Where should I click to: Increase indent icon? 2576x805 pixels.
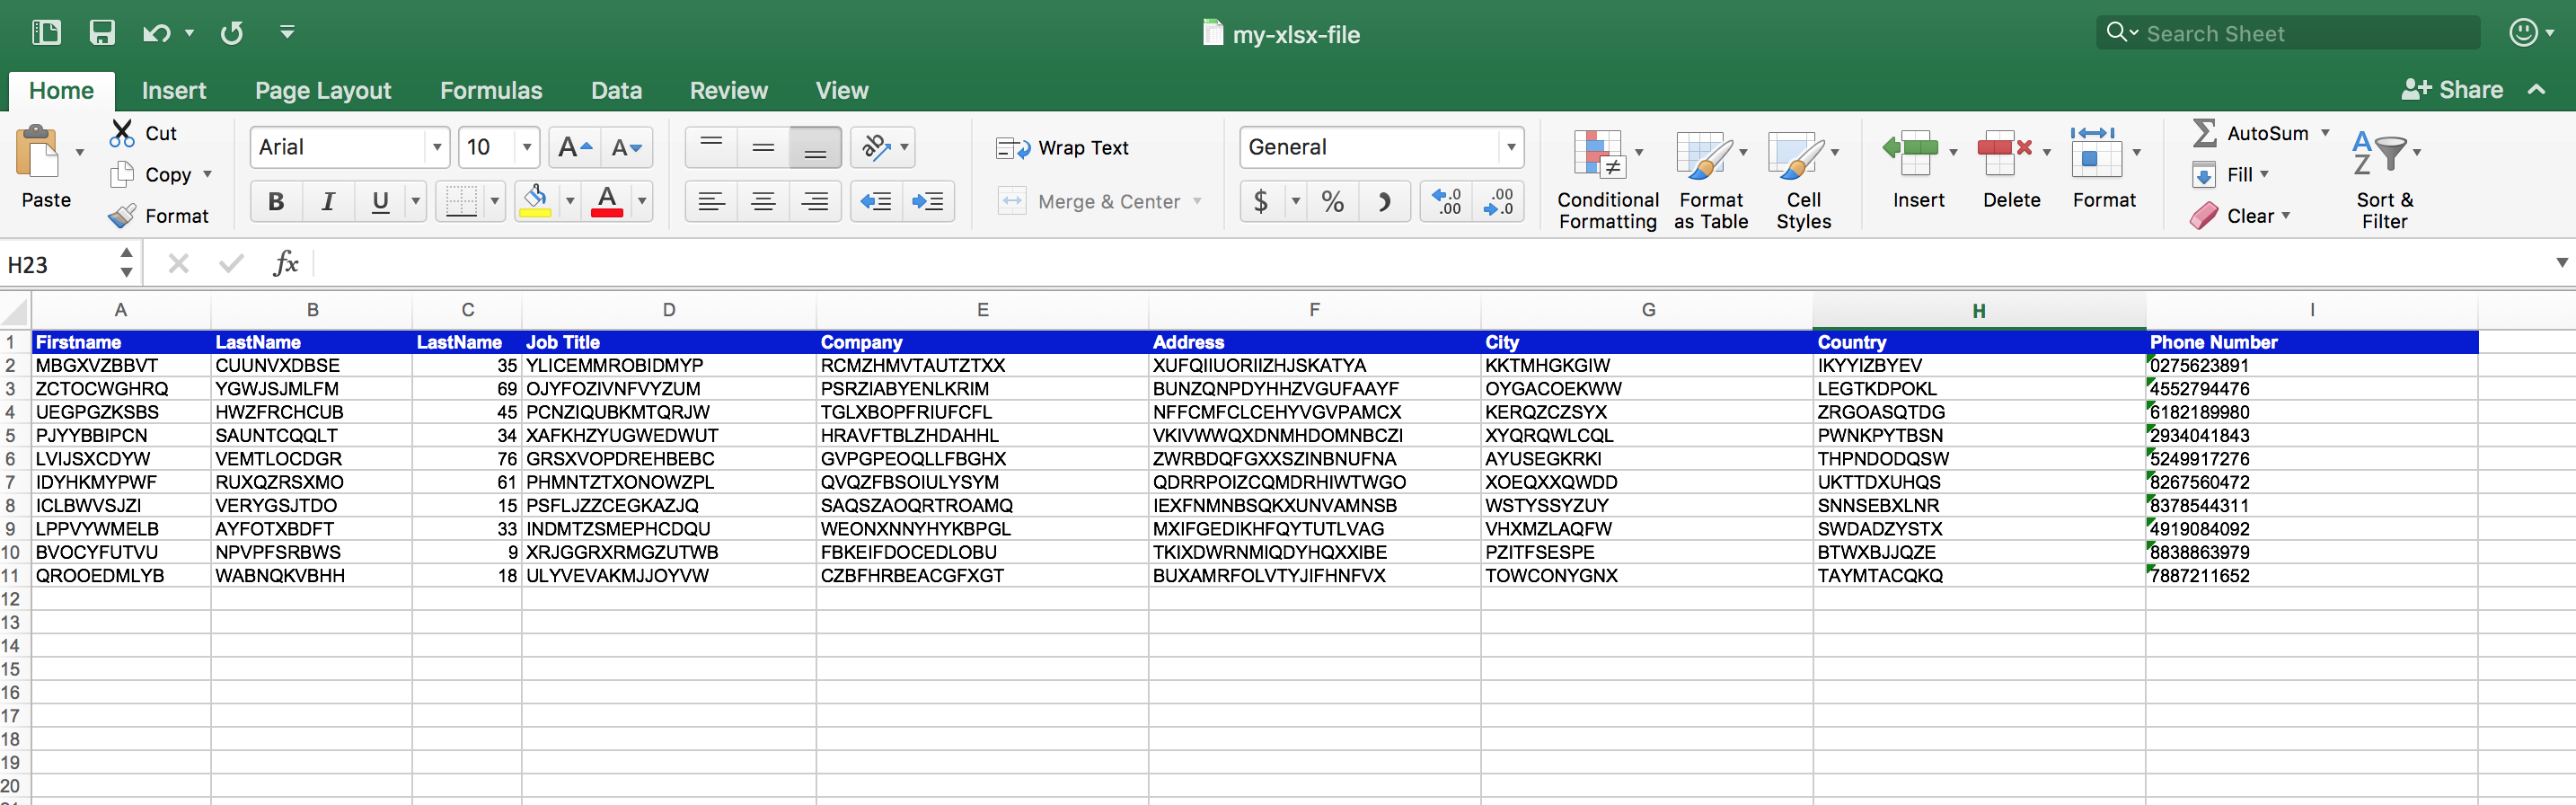[928, 201]
